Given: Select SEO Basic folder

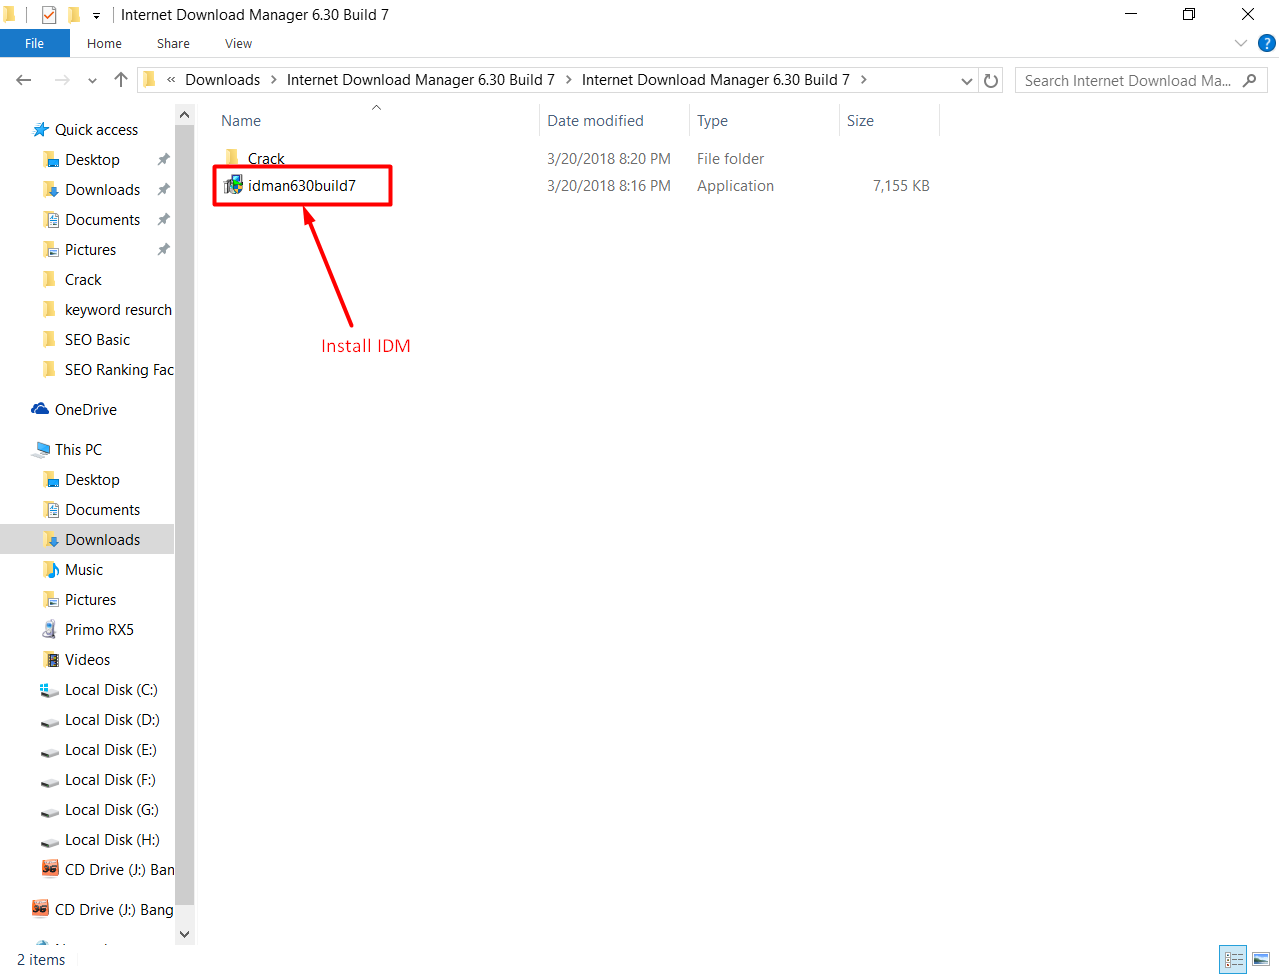Looking at the screenshot, I should [x=97, y=339].
